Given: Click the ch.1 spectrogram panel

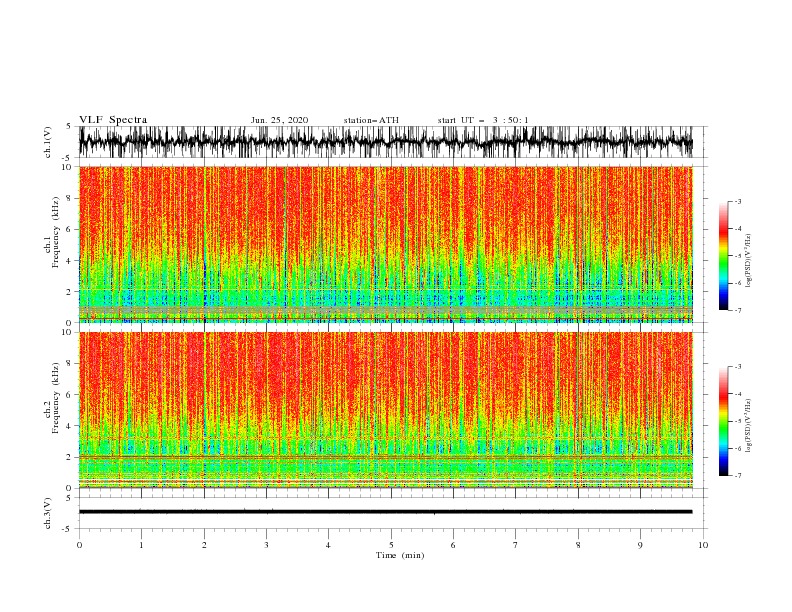Looking at the screenshot, I should click(x=386, y=244).
